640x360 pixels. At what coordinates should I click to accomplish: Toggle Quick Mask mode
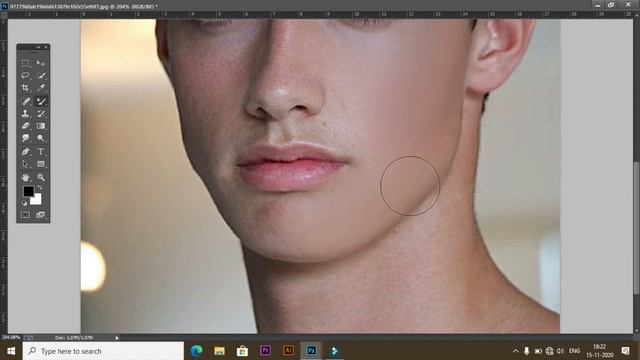[x=25, y=215]
